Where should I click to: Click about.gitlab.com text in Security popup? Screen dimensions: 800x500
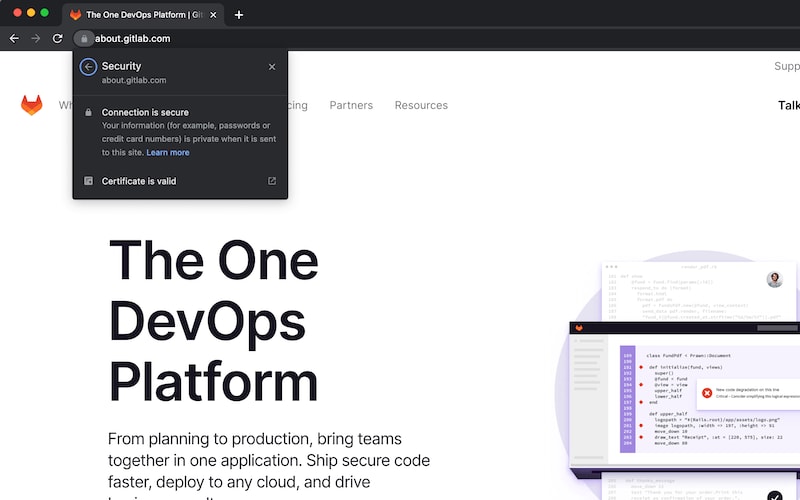click(x=134, y=81)
